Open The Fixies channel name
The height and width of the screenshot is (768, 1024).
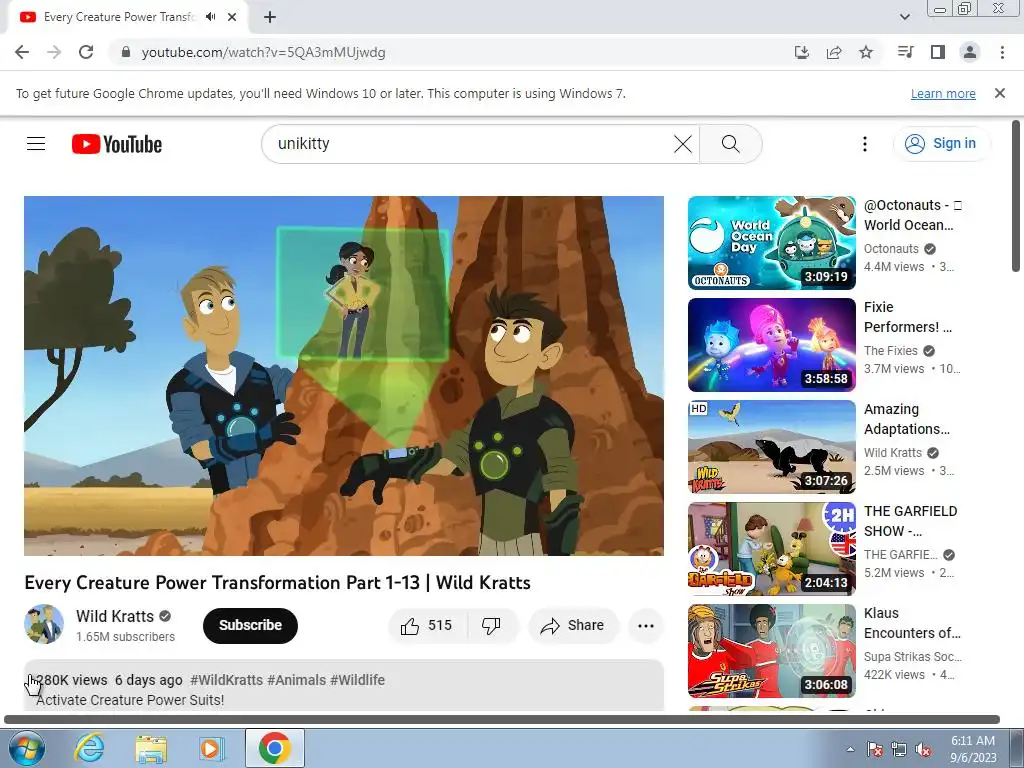pyautogui.click(x=891, y=351)
